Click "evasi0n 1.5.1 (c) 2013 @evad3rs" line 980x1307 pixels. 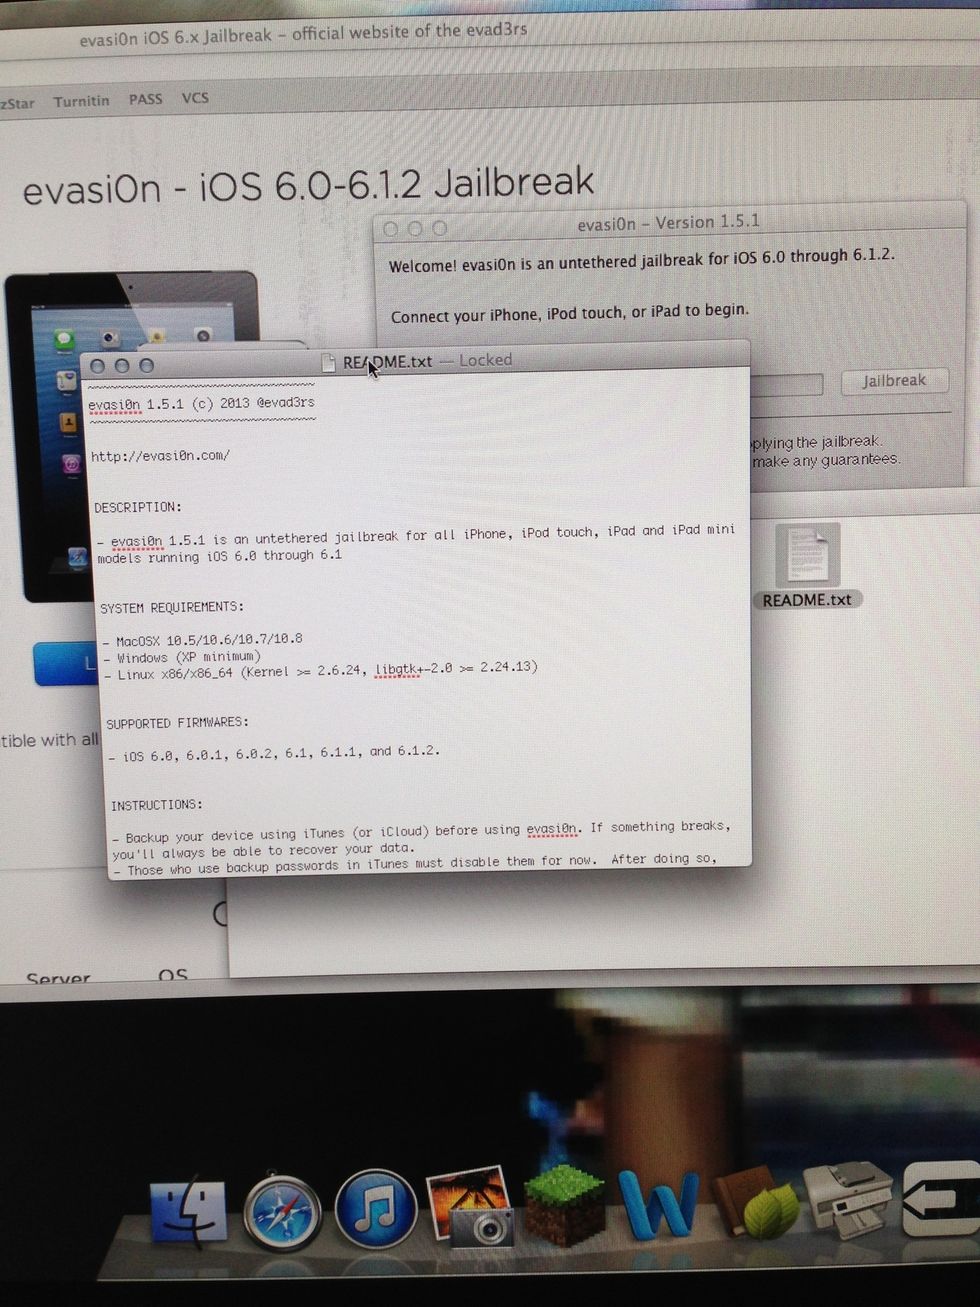tap(201, 404)
